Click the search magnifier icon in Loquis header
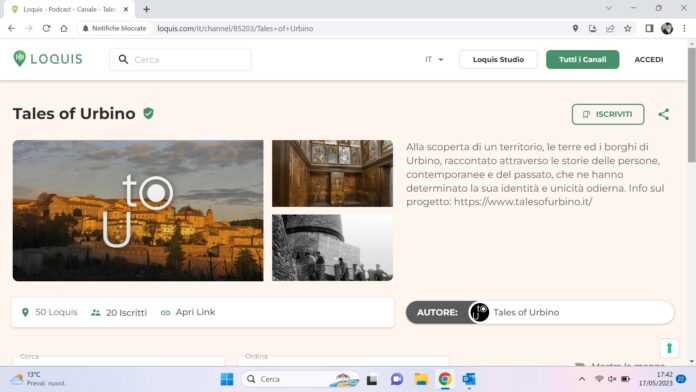This screenshot has height=392, width=696. (123, 59)
